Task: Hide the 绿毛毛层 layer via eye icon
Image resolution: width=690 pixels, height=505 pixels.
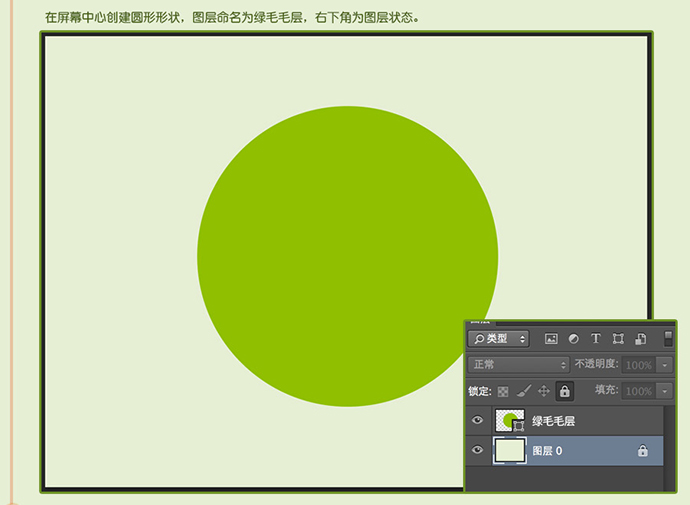Action: [478, 421]
